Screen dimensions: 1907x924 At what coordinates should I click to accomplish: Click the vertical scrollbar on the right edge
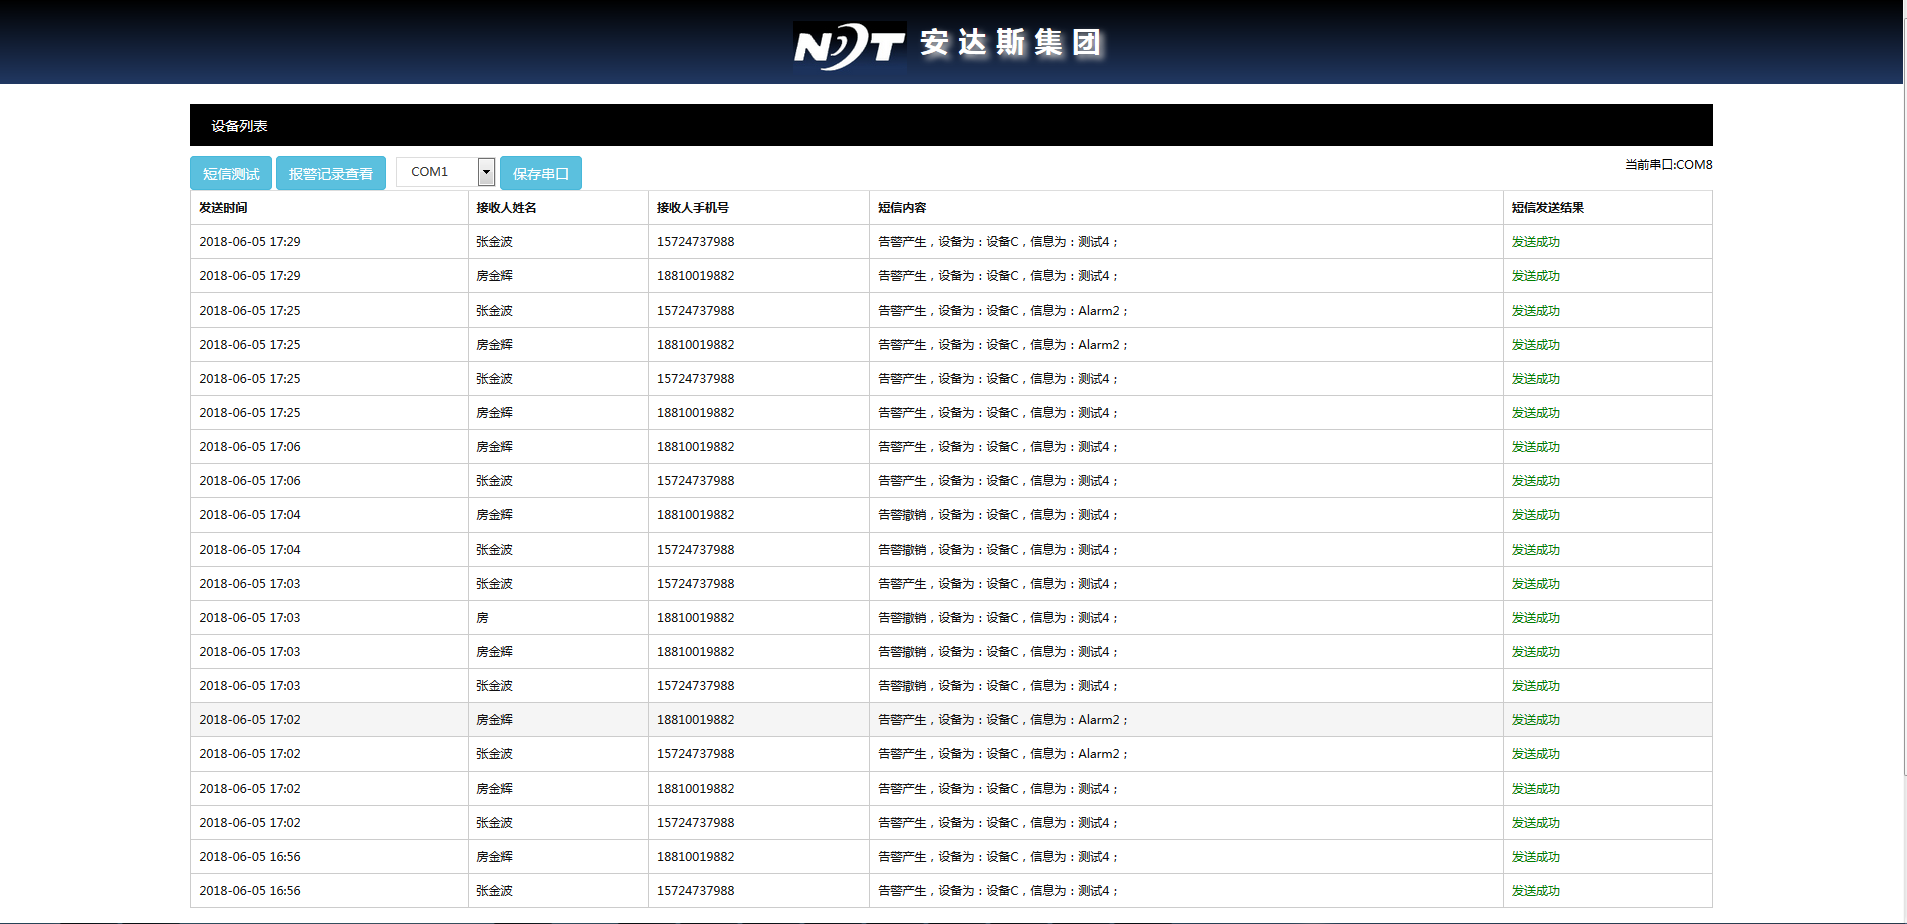click(x=1904, y=400)
